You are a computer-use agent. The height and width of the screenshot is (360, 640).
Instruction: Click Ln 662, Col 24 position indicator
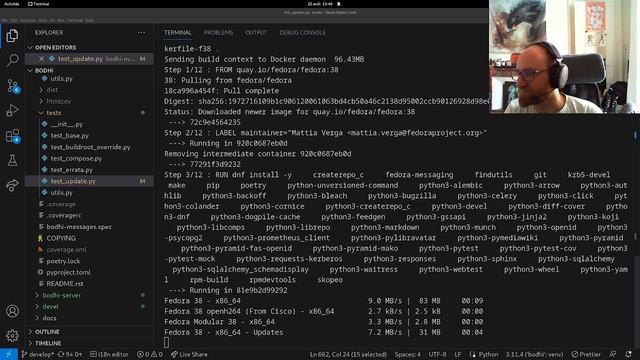[348, 354]
